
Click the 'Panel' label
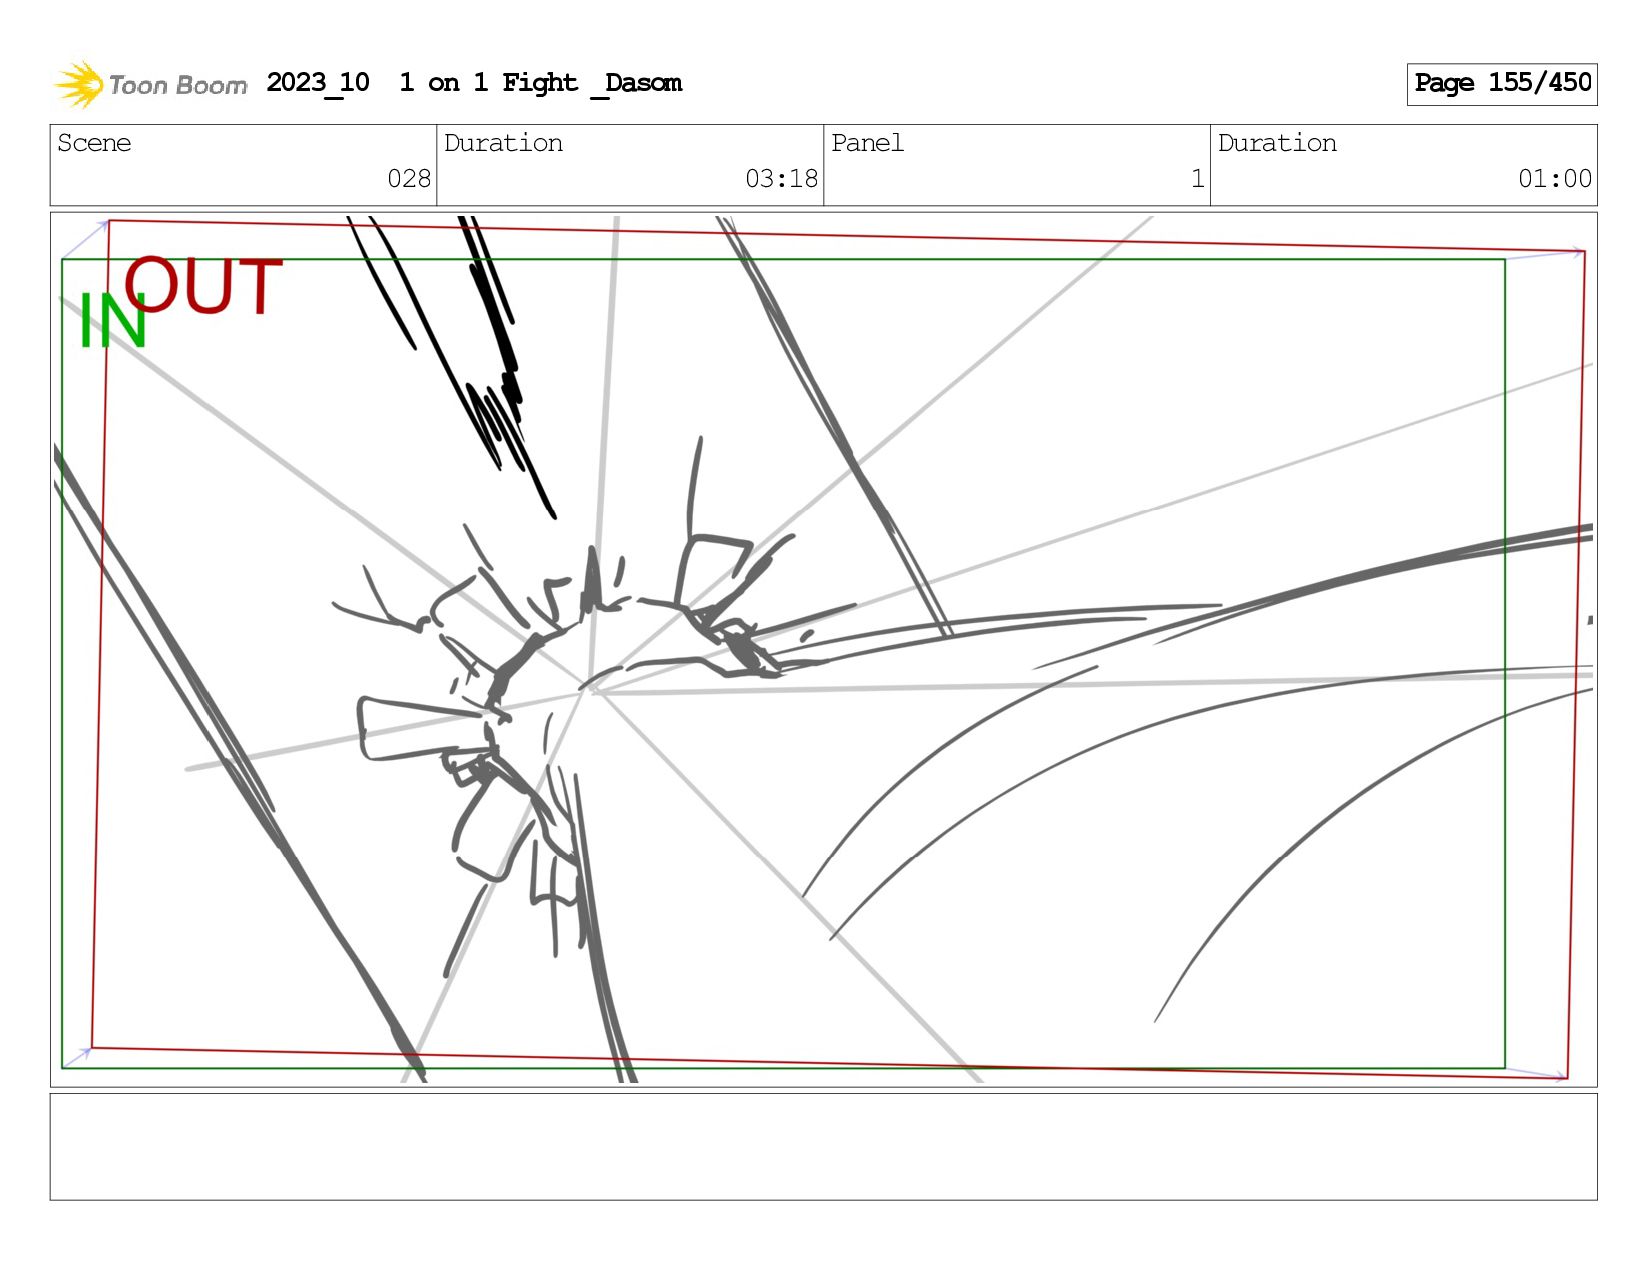click(x=867, y=143)
